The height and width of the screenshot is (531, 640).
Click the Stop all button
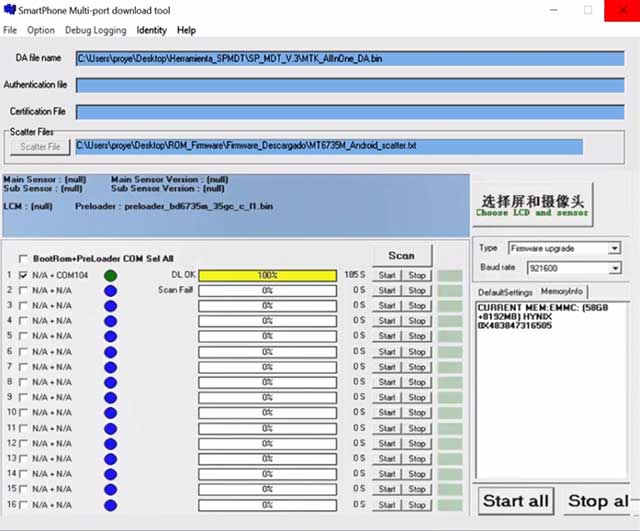coord(598,501)
